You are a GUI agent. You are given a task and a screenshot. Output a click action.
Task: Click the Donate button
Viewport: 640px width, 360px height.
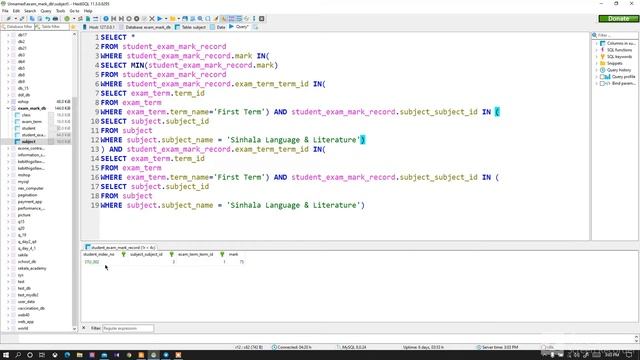(618, 19)
